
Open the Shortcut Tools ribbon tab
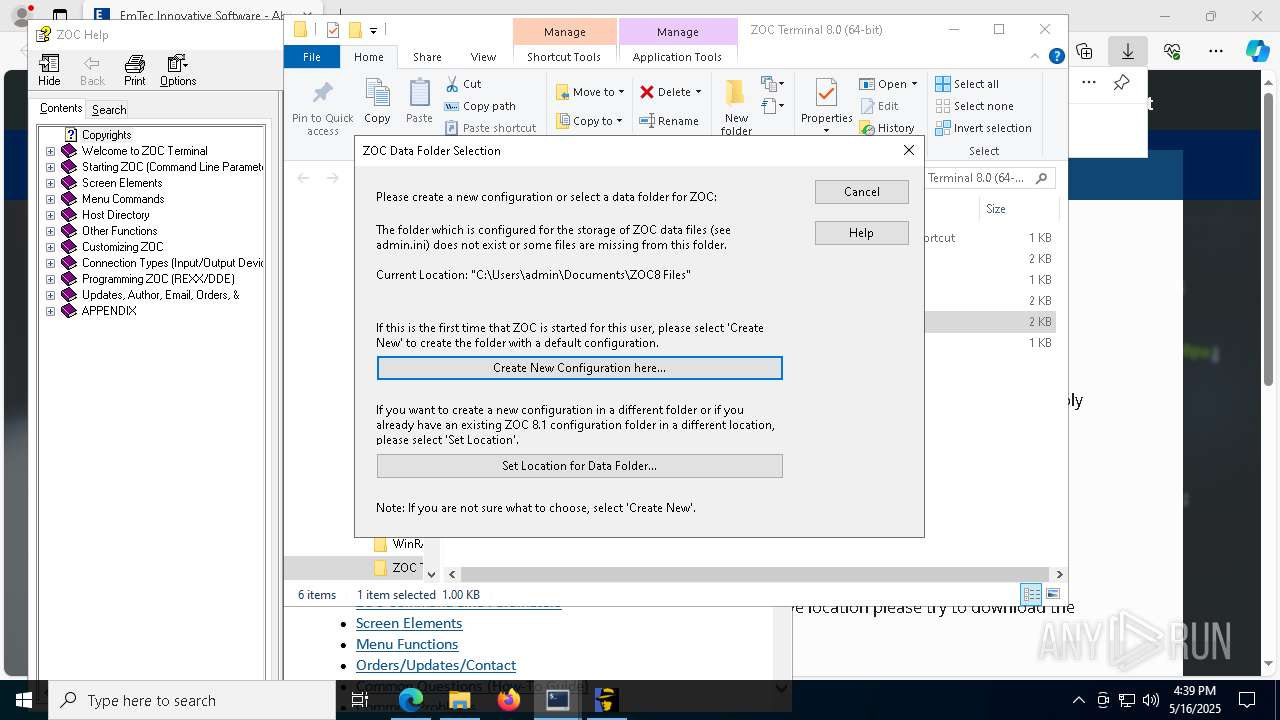564,57
